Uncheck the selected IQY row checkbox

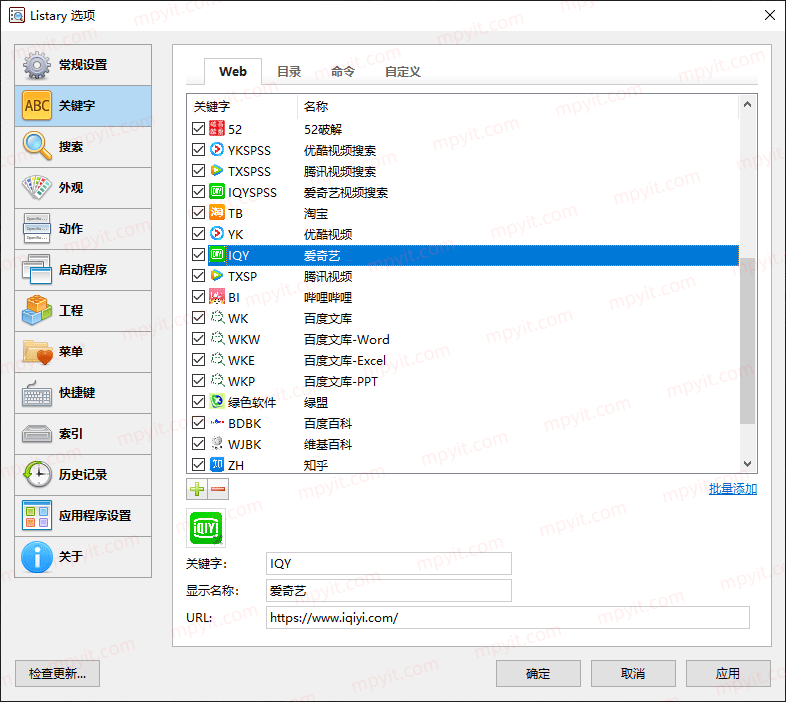(199, 255)
